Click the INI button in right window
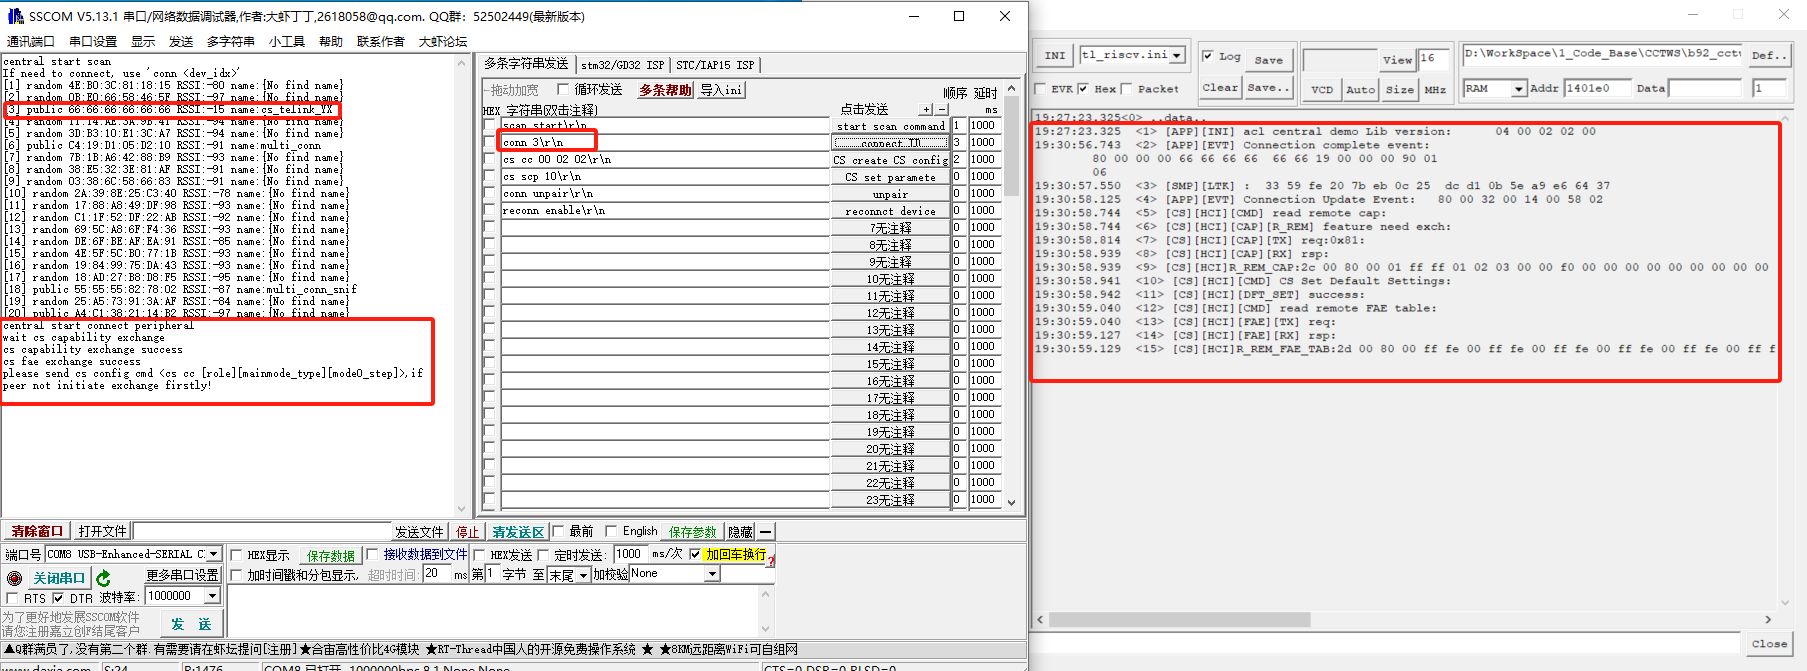 coord(1055,56)
